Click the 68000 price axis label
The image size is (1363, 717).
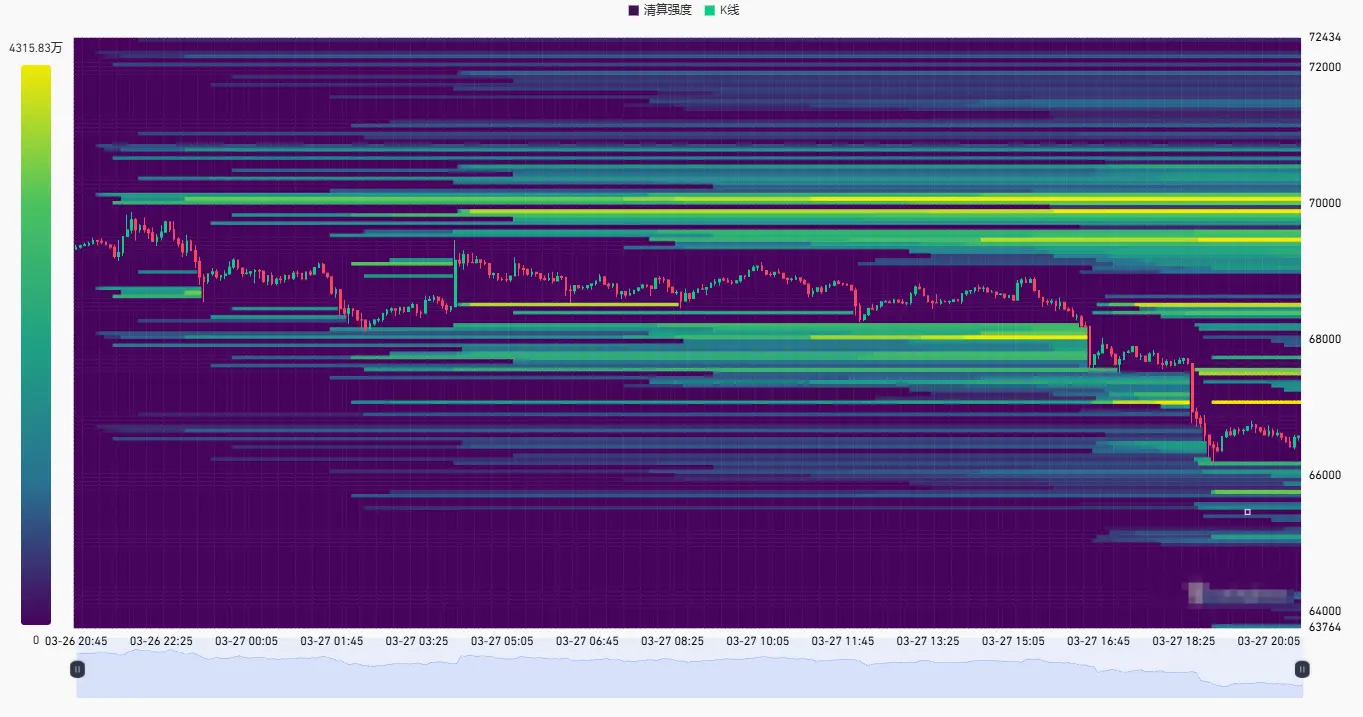click(1325, 339)
